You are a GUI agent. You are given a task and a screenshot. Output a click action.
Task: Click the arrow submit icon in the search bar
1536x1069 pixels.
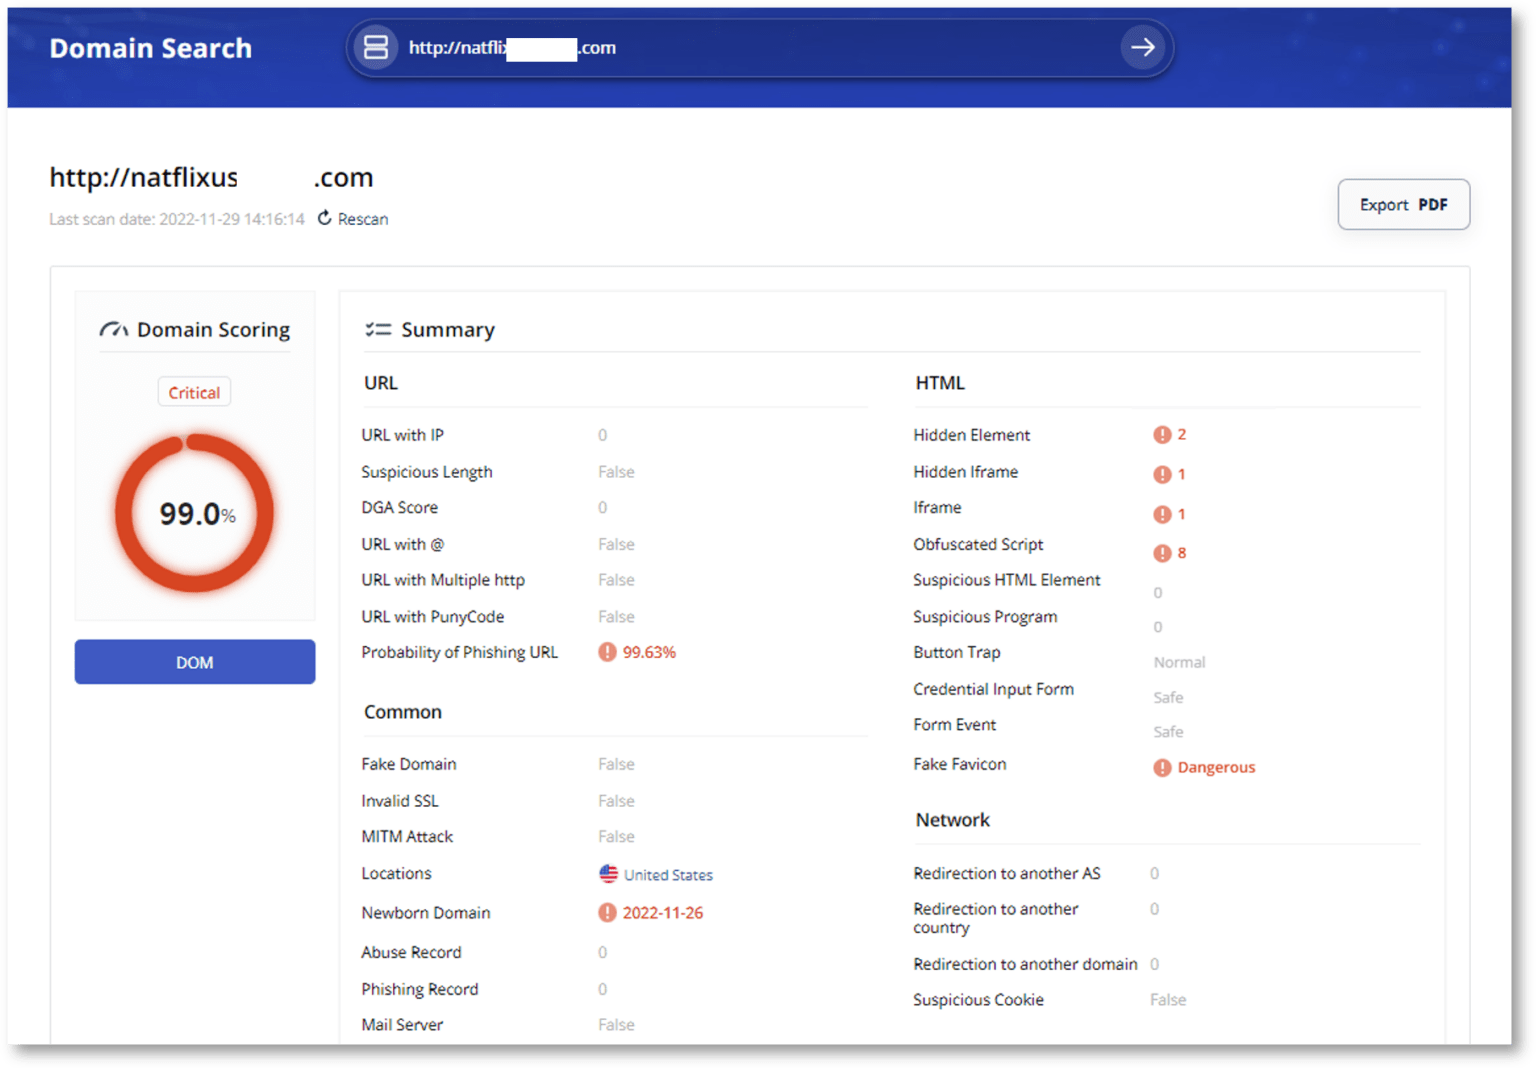click(1142, 47)
